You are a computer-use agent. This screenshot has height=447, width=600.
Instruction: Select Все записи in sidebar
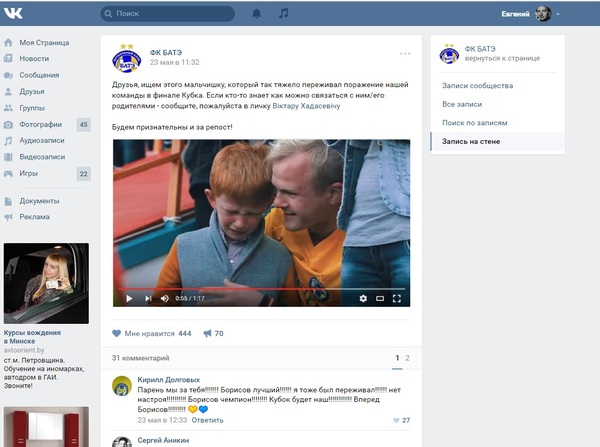(462, 104)
